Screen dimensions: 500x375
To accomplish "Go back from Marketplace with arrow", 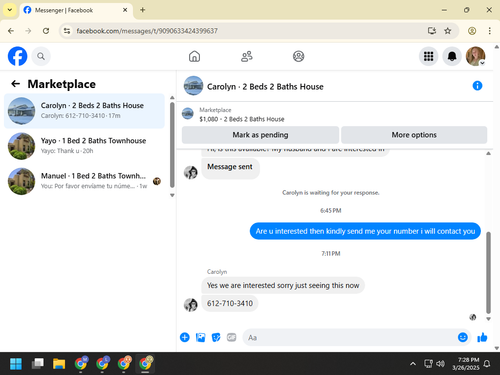I will pos(16,84).
